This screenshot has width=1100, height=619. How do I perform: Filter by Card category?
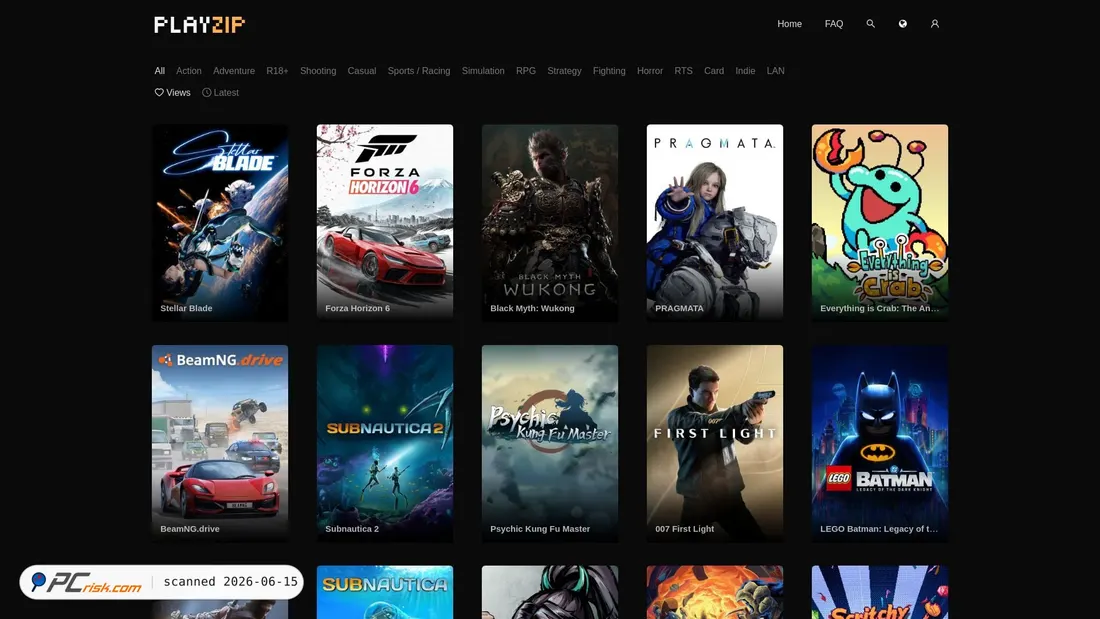tap(713, 71)
